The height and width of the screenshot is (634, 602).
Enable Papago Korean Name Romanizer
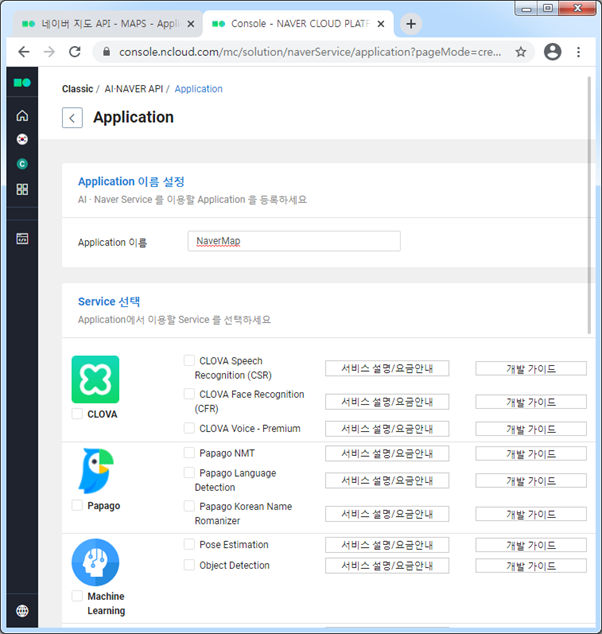click(x=189, y=506)
